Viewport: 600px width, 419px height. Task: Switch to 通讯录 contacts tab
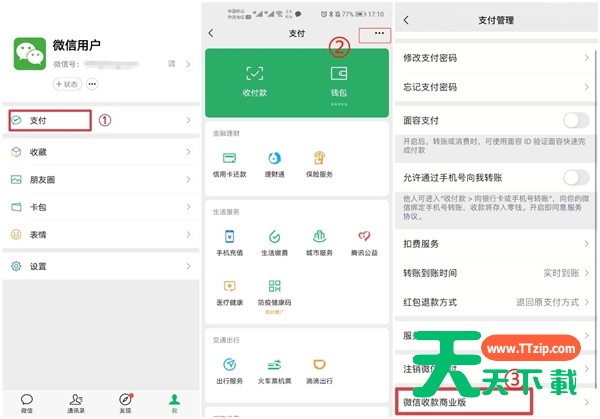(x=76, y=403)
